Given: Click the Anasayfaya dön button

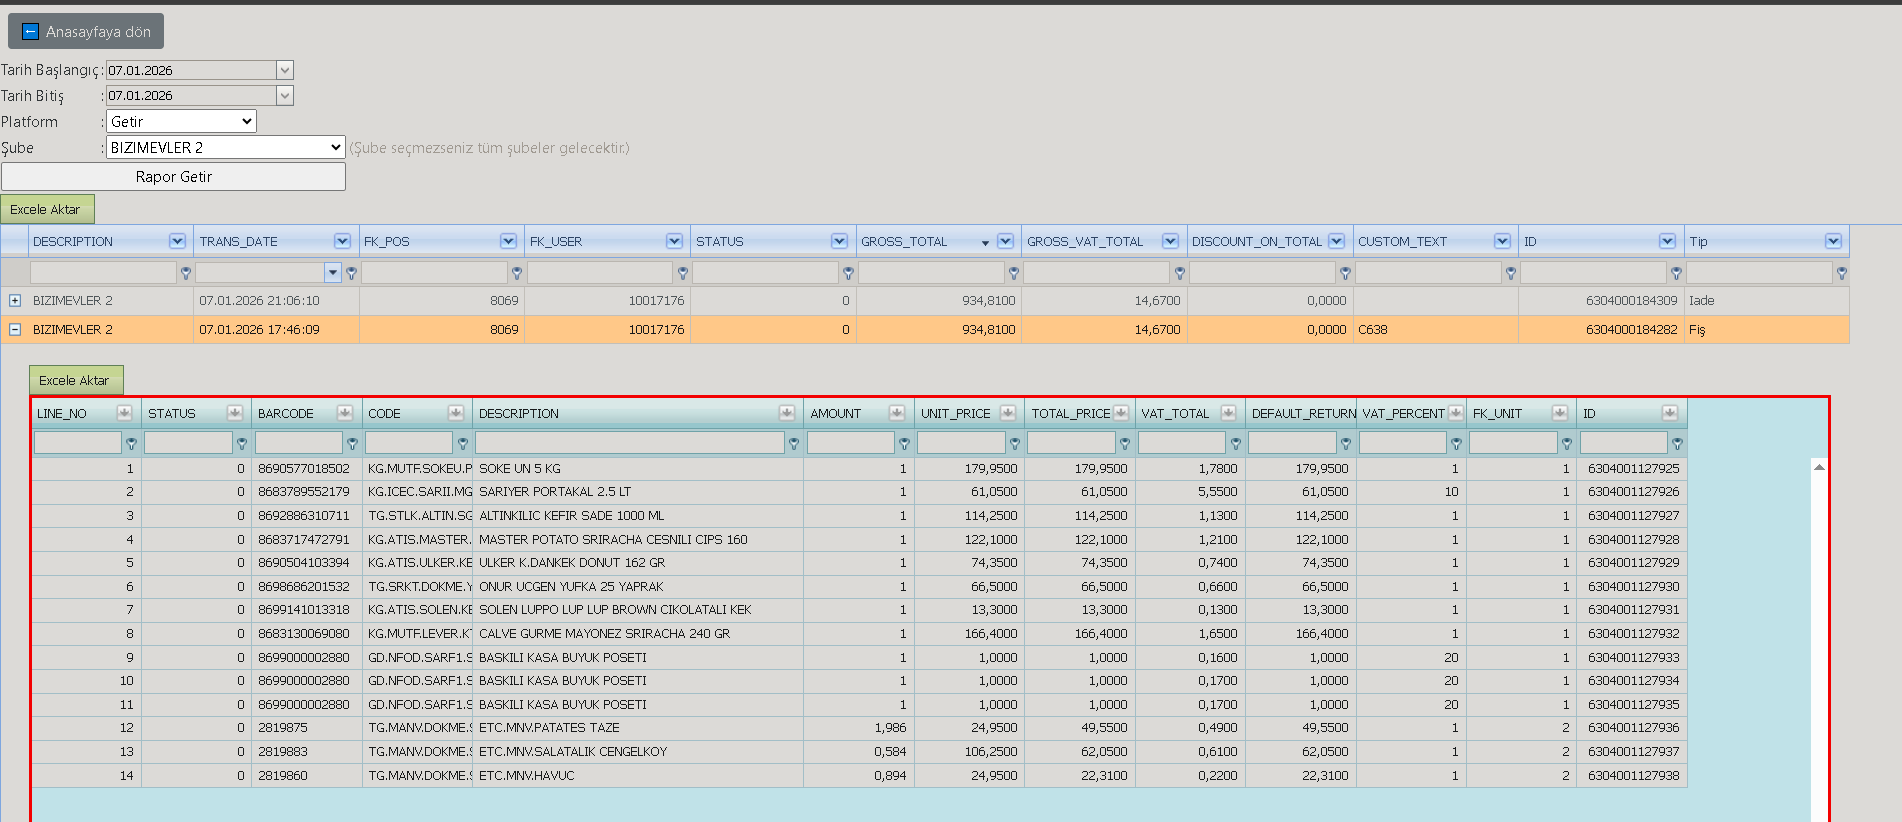Looking at the screenshot, I should click(x=86, y=31).
